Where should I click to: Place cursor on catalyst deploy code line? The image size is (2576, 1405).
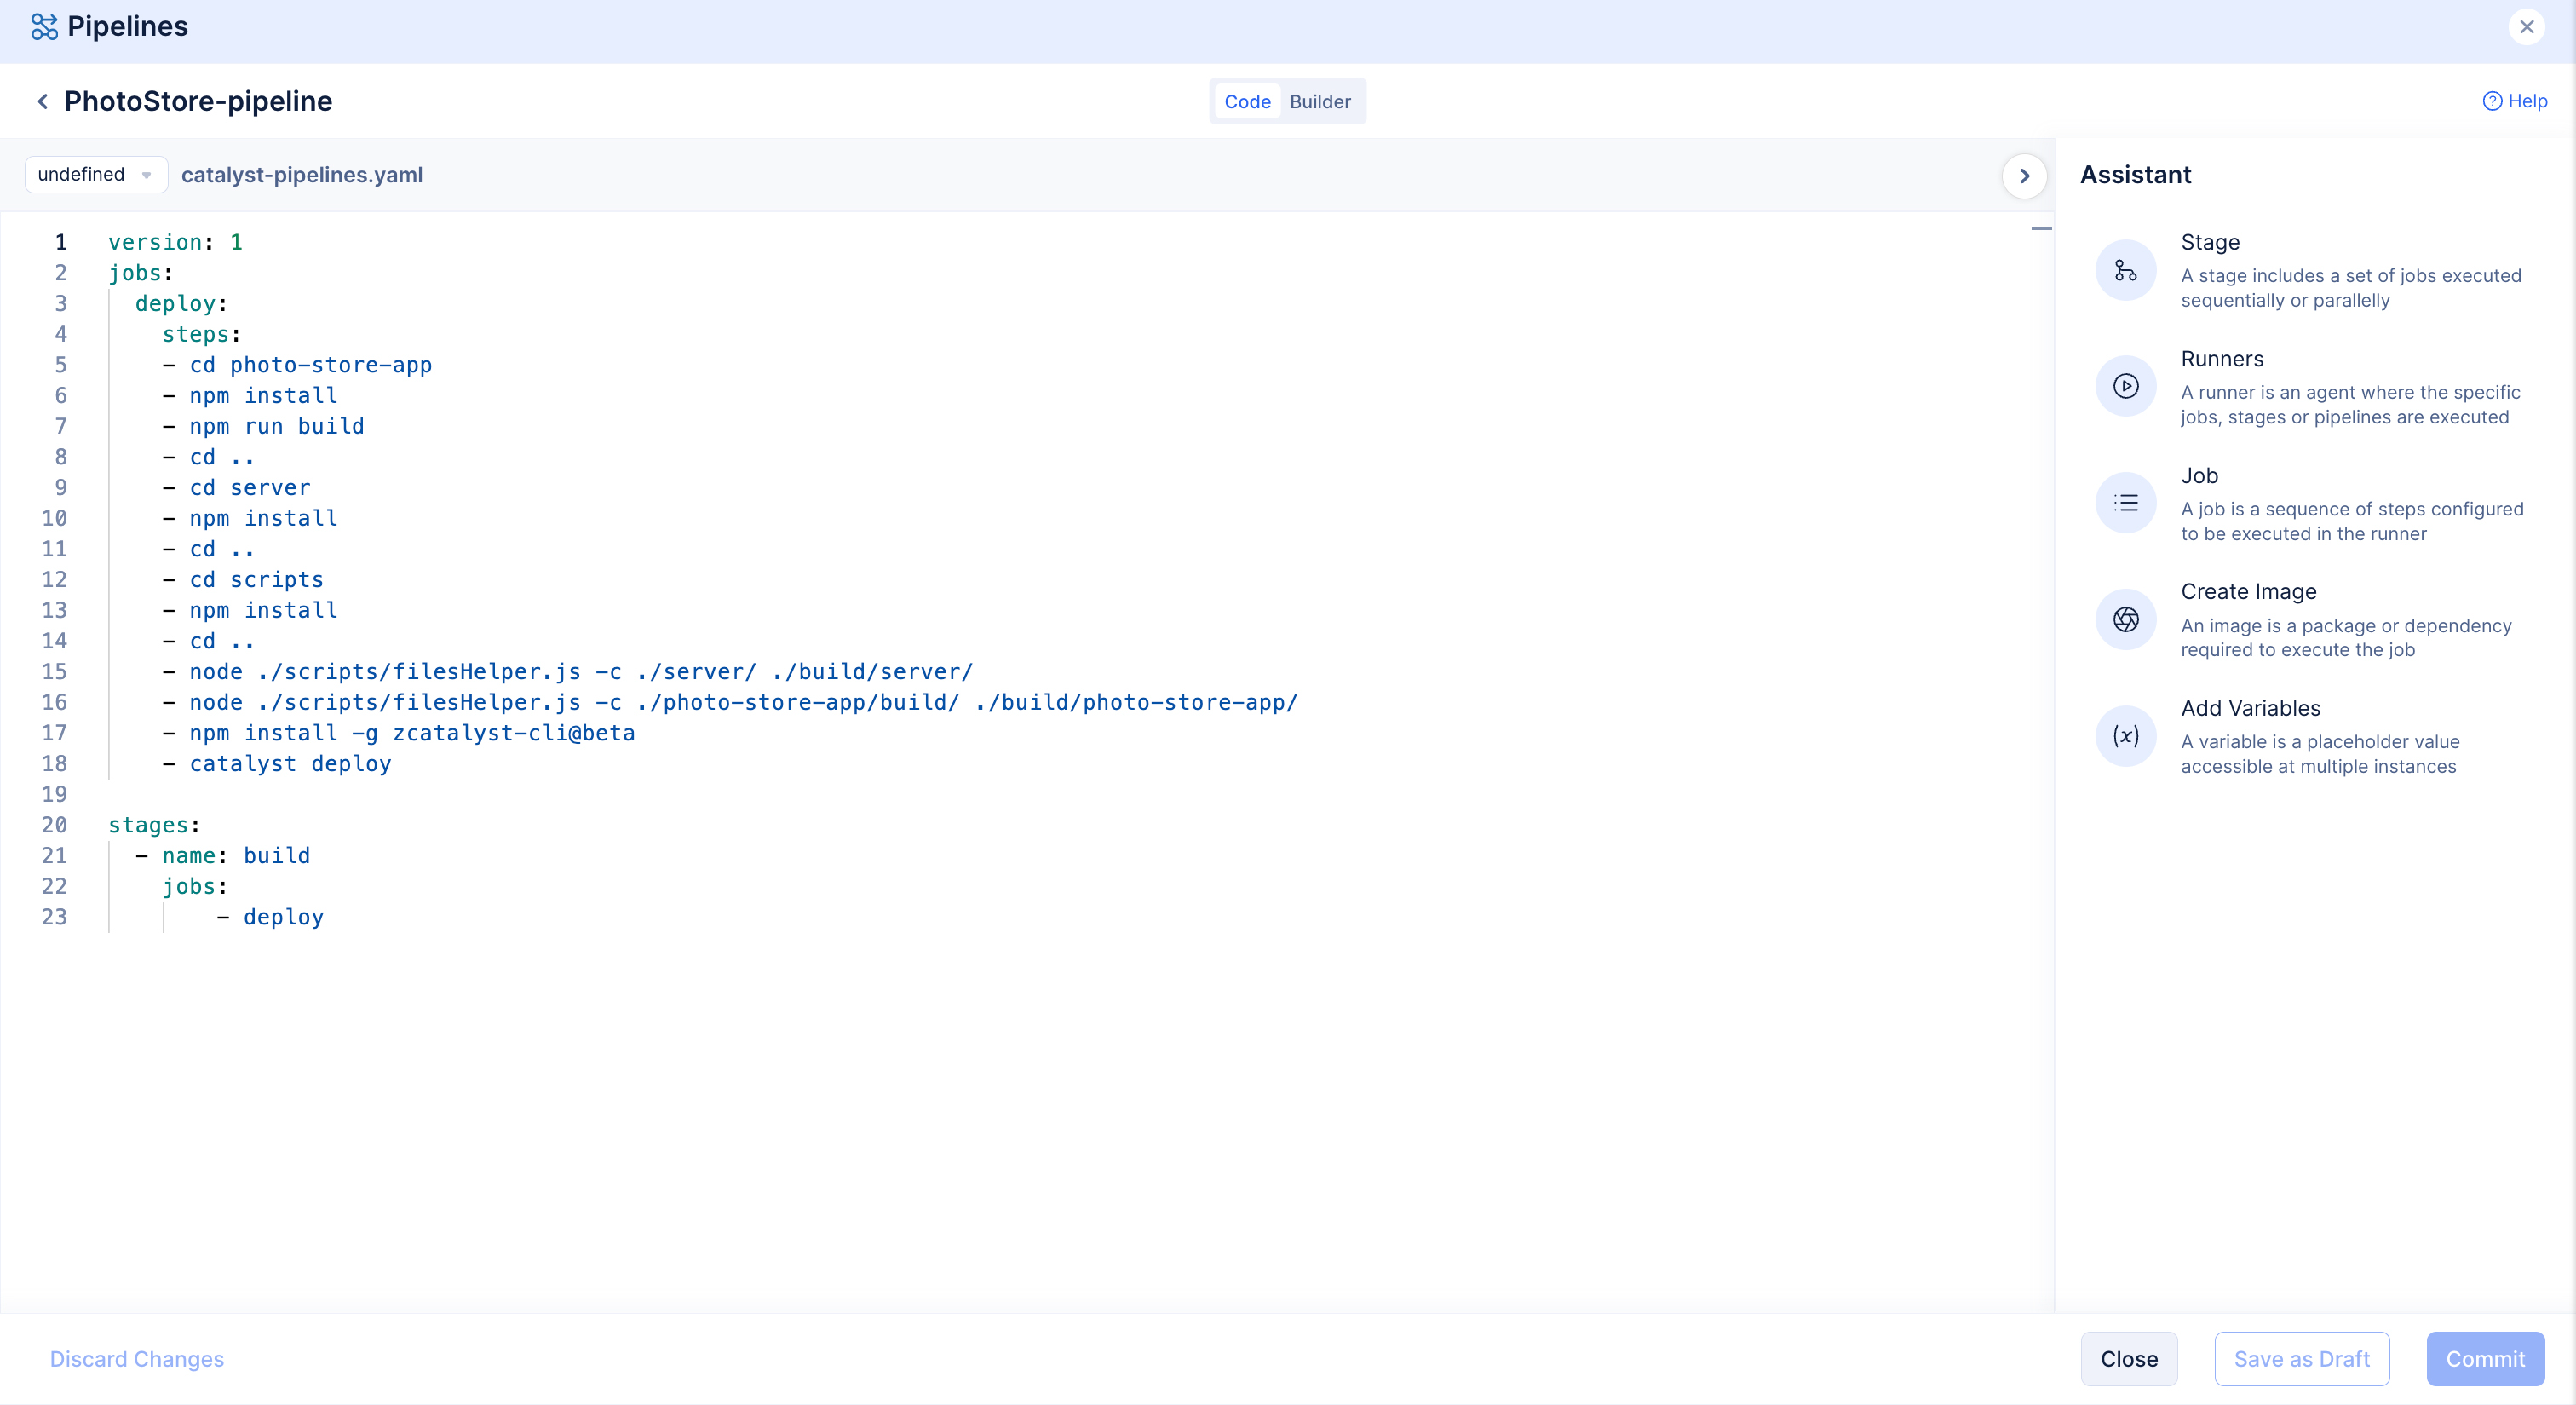pyautogui.click(x=290, y=764)
